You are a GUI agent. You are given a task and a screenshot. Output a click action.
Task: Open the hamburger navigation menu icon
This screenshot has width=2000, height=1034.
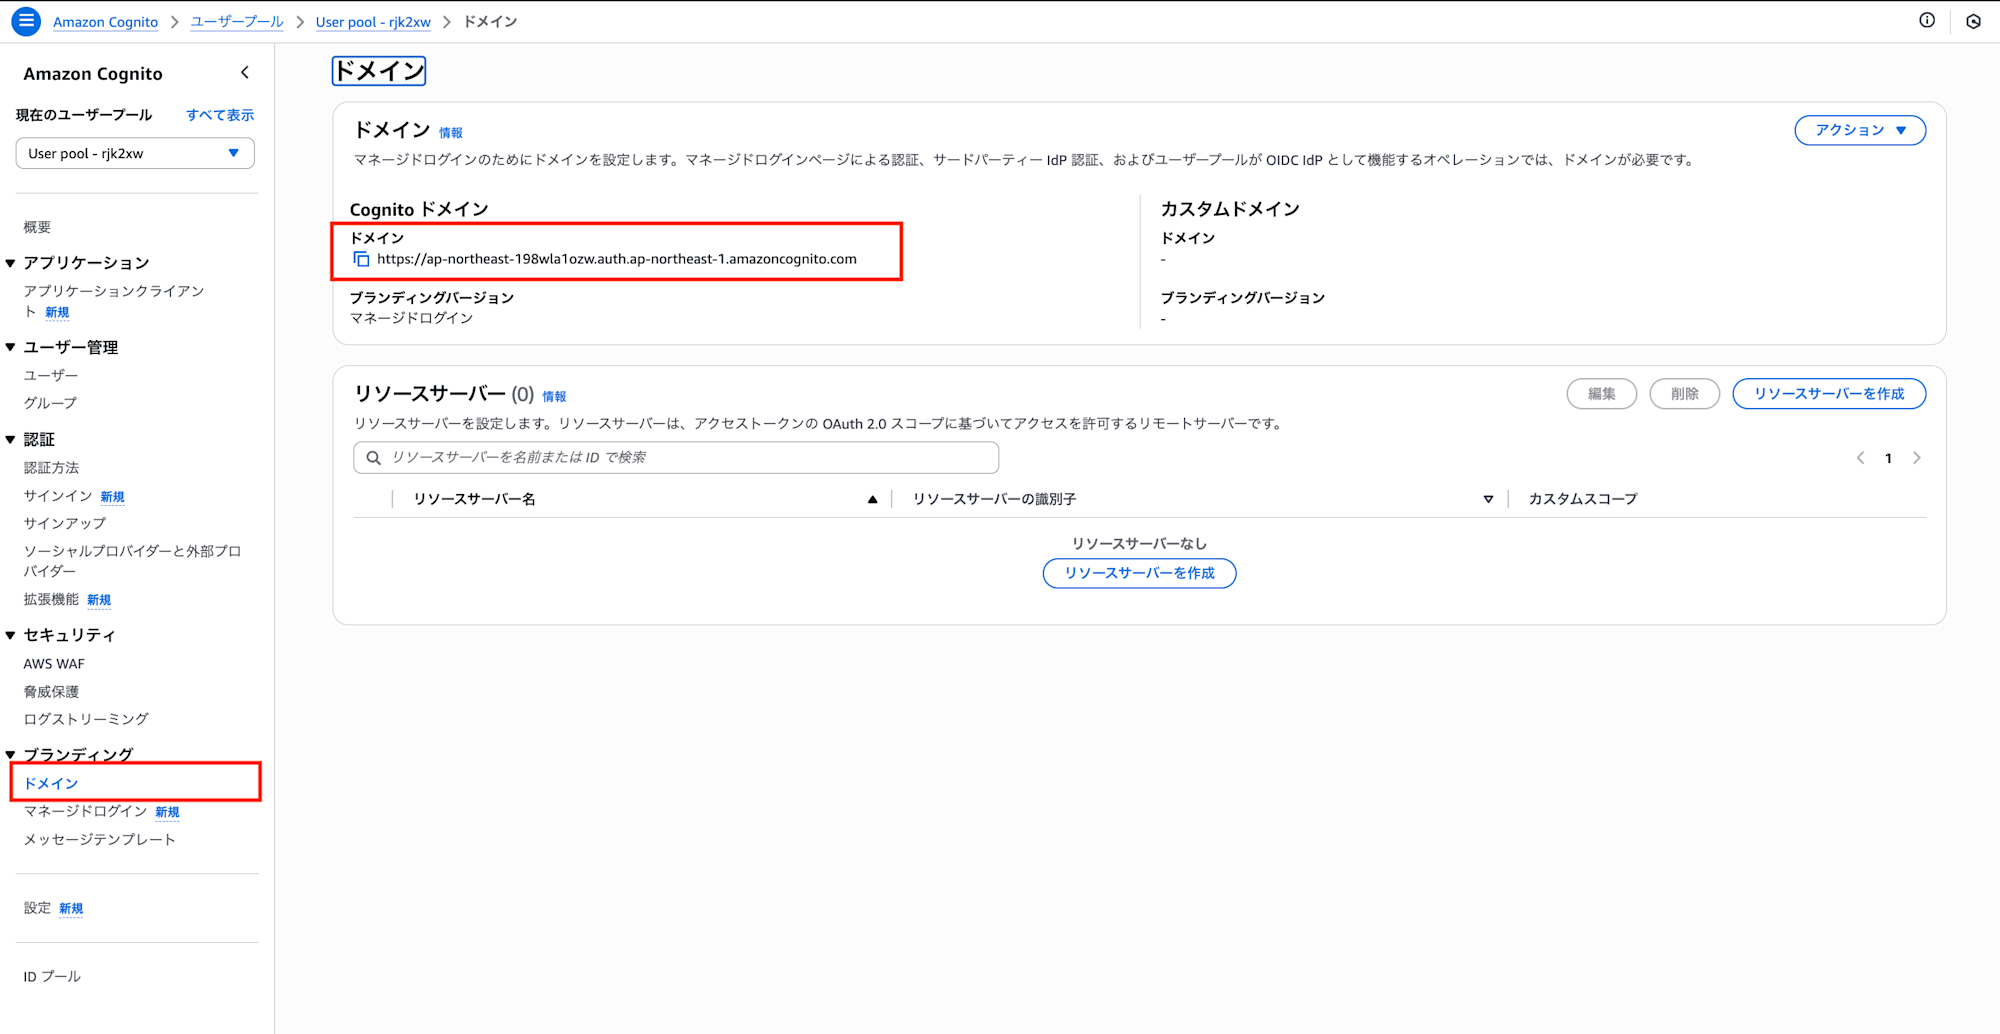tap(26, 21)
